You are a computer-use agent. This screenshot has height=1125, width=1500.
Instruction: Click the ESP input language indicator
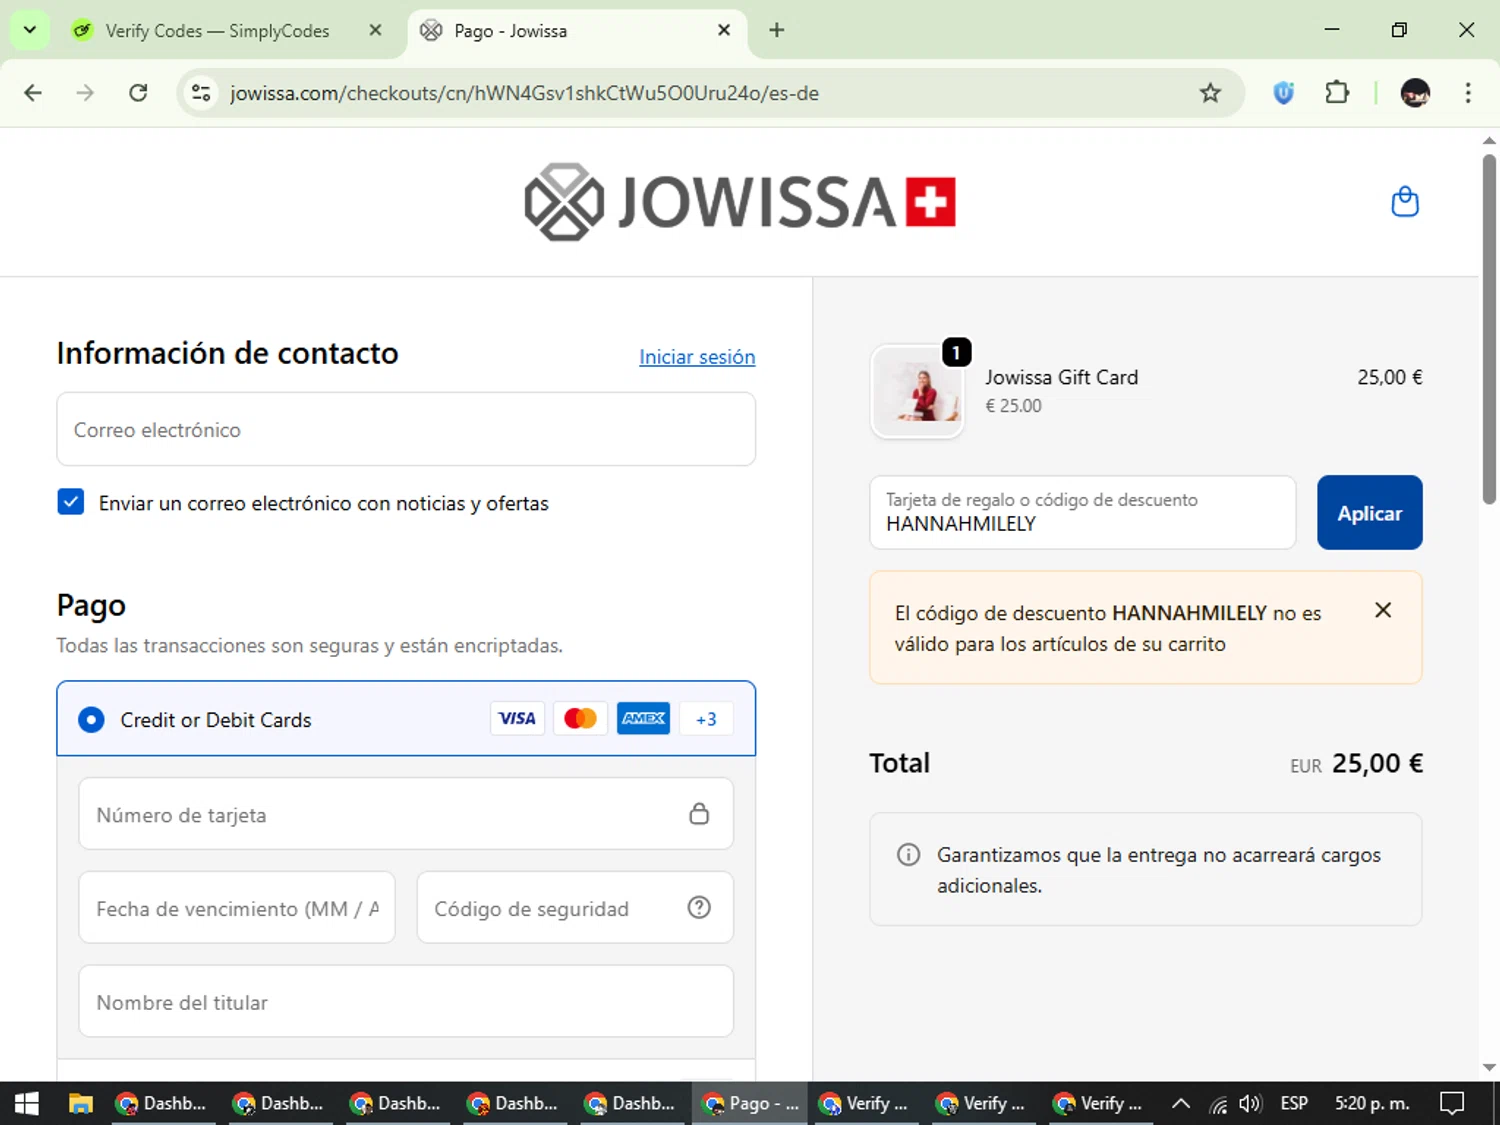click(x=1294, y=1104)
